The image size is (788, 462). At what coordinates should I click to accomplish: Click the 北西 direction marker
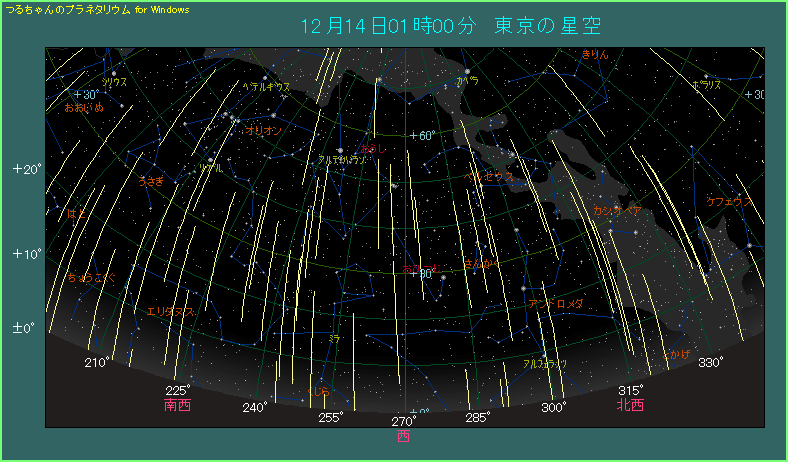(630, 406)
